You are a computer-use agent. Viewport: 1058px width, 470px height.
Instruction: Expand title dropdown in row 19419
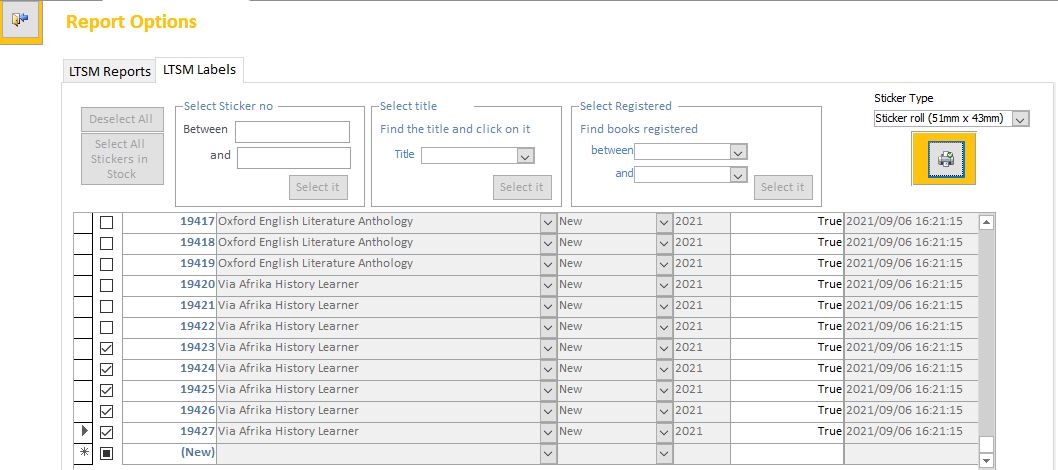coord(547,264)
